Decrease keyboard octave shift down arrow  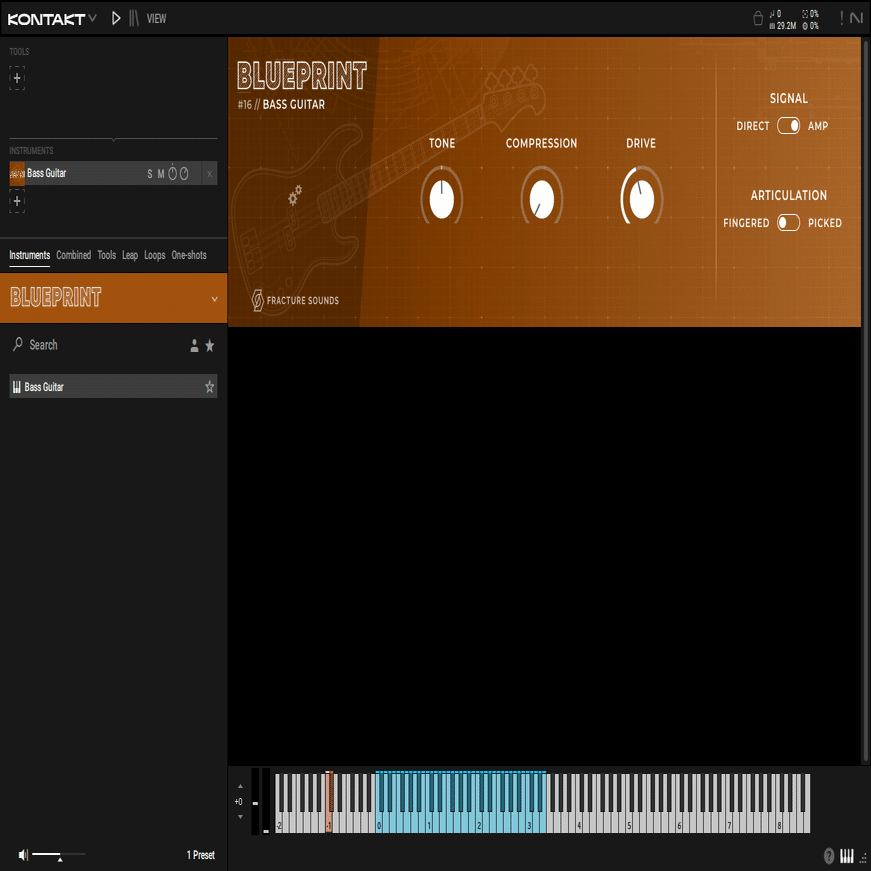pos(240,817)
